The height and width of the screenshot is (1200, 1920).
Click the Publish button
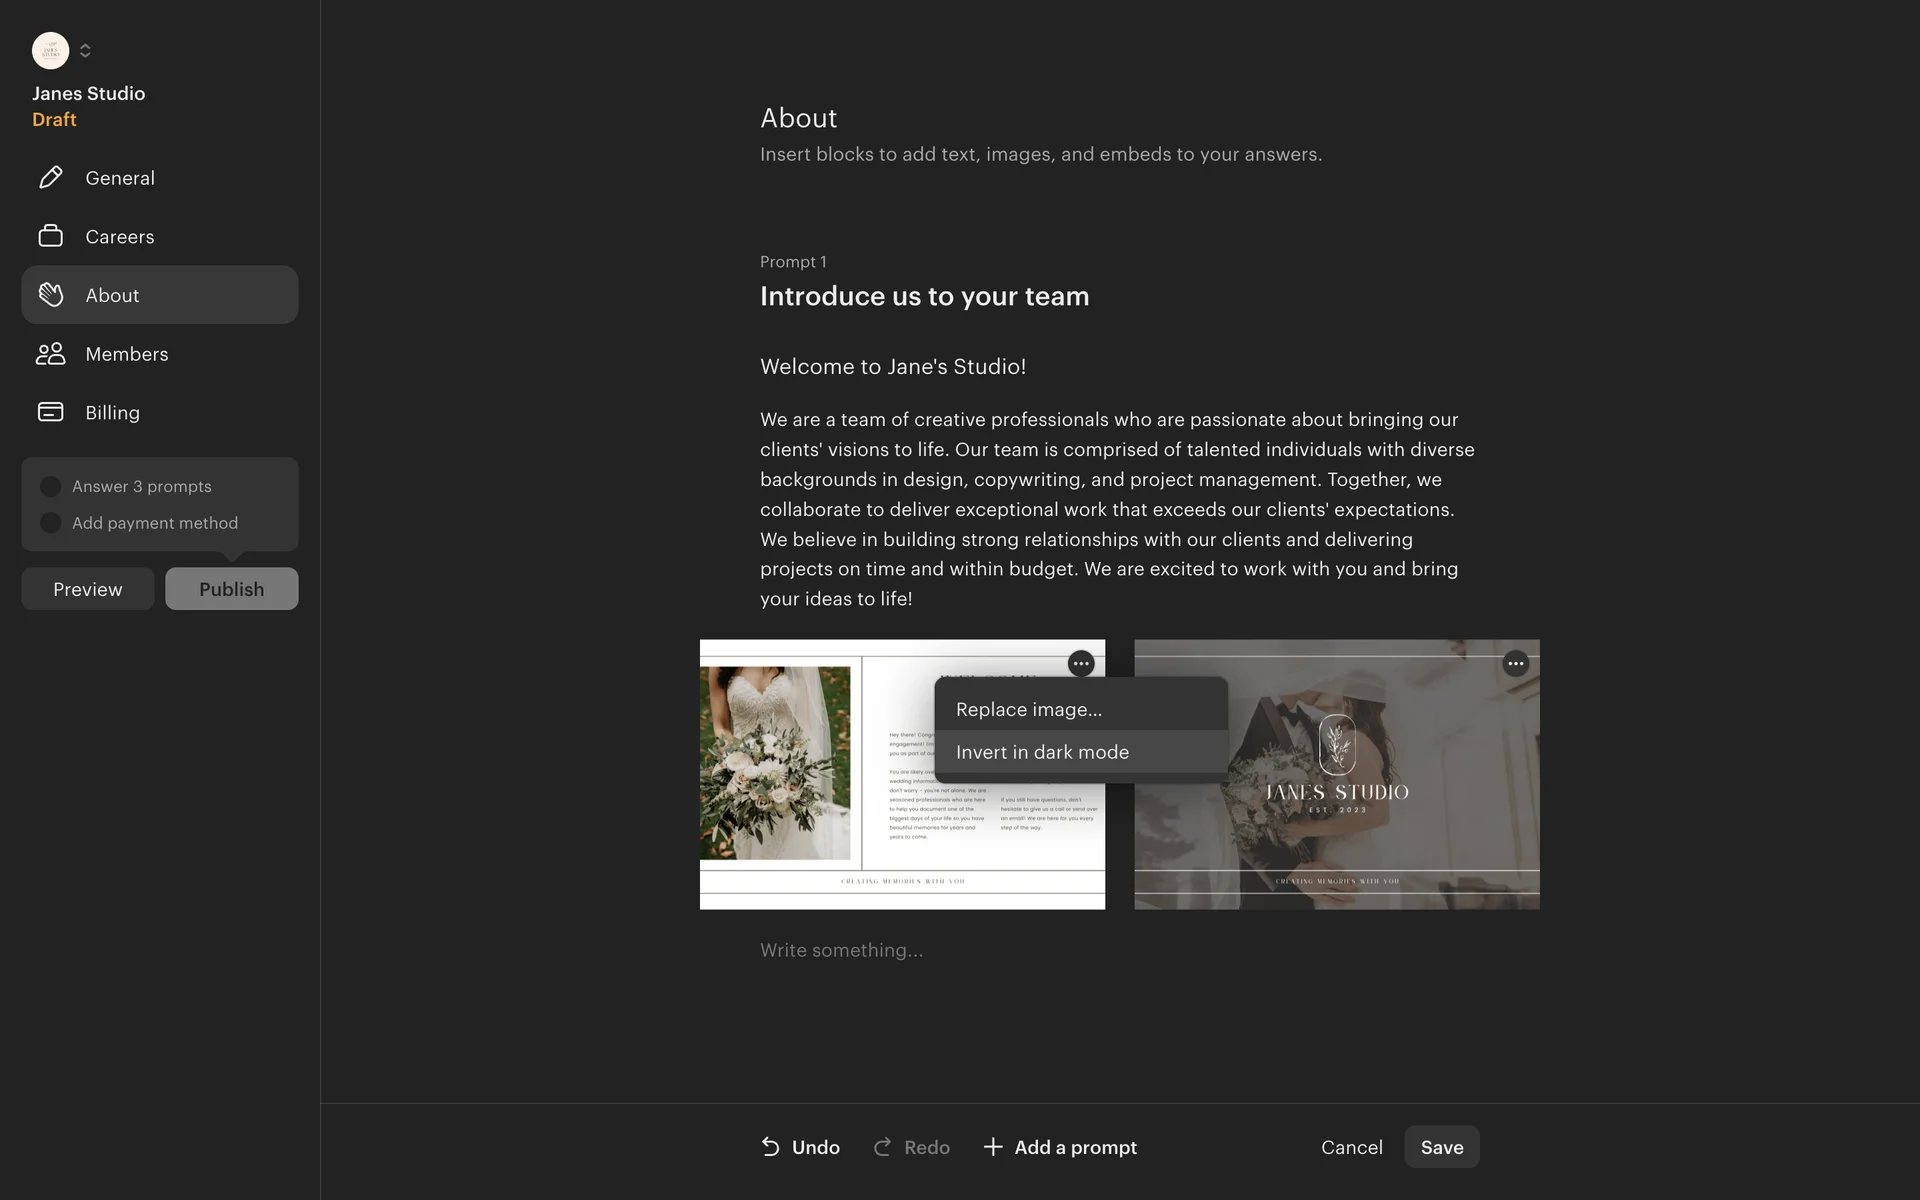point(232,589)
